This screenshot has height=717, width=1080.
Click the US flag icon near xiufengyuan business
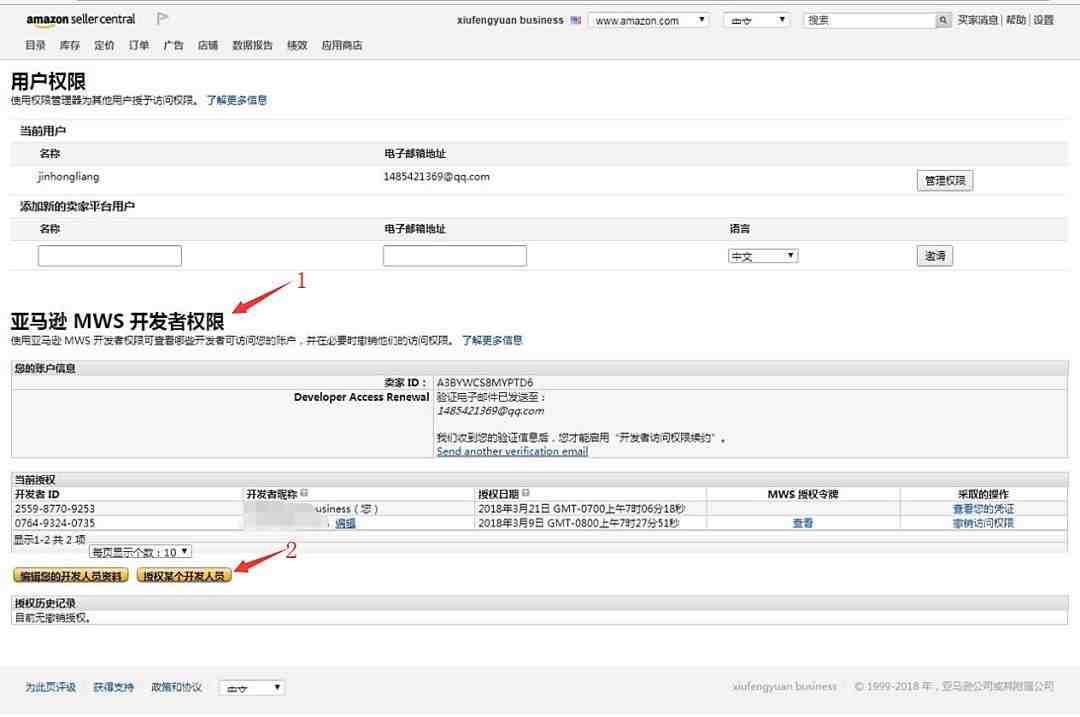pos(576,20)
